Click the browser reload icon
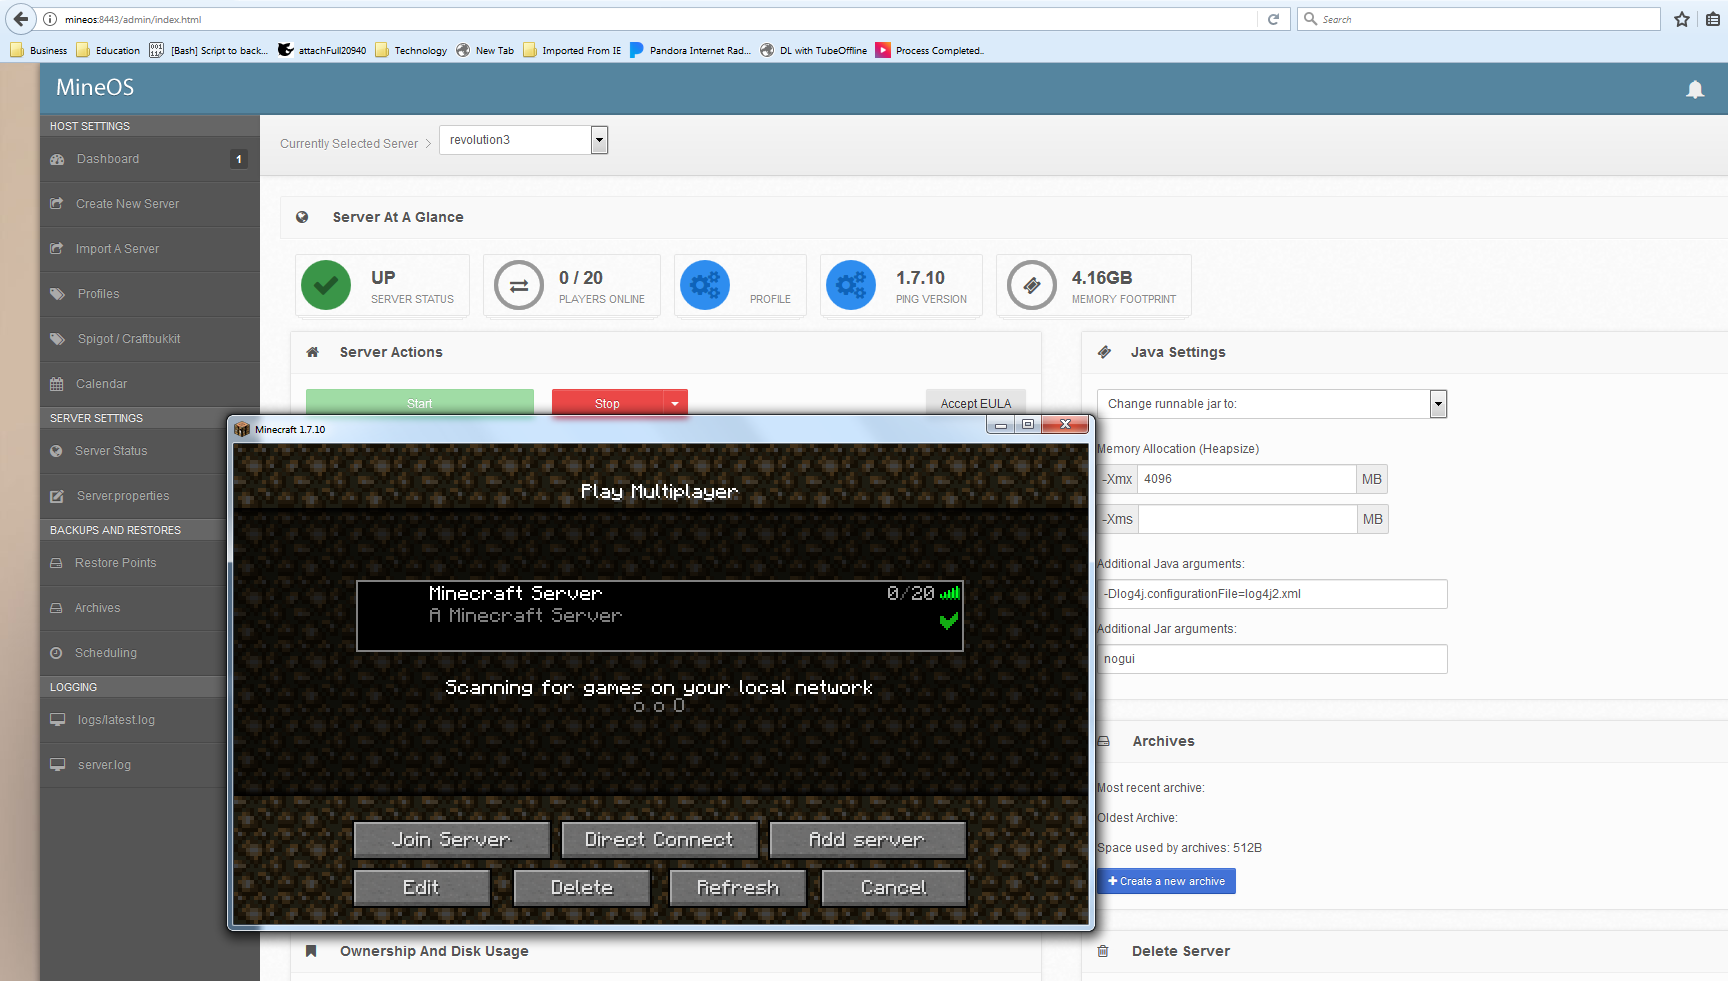1728x981 pixels. pyautogui.click(x=1273, y=19)
